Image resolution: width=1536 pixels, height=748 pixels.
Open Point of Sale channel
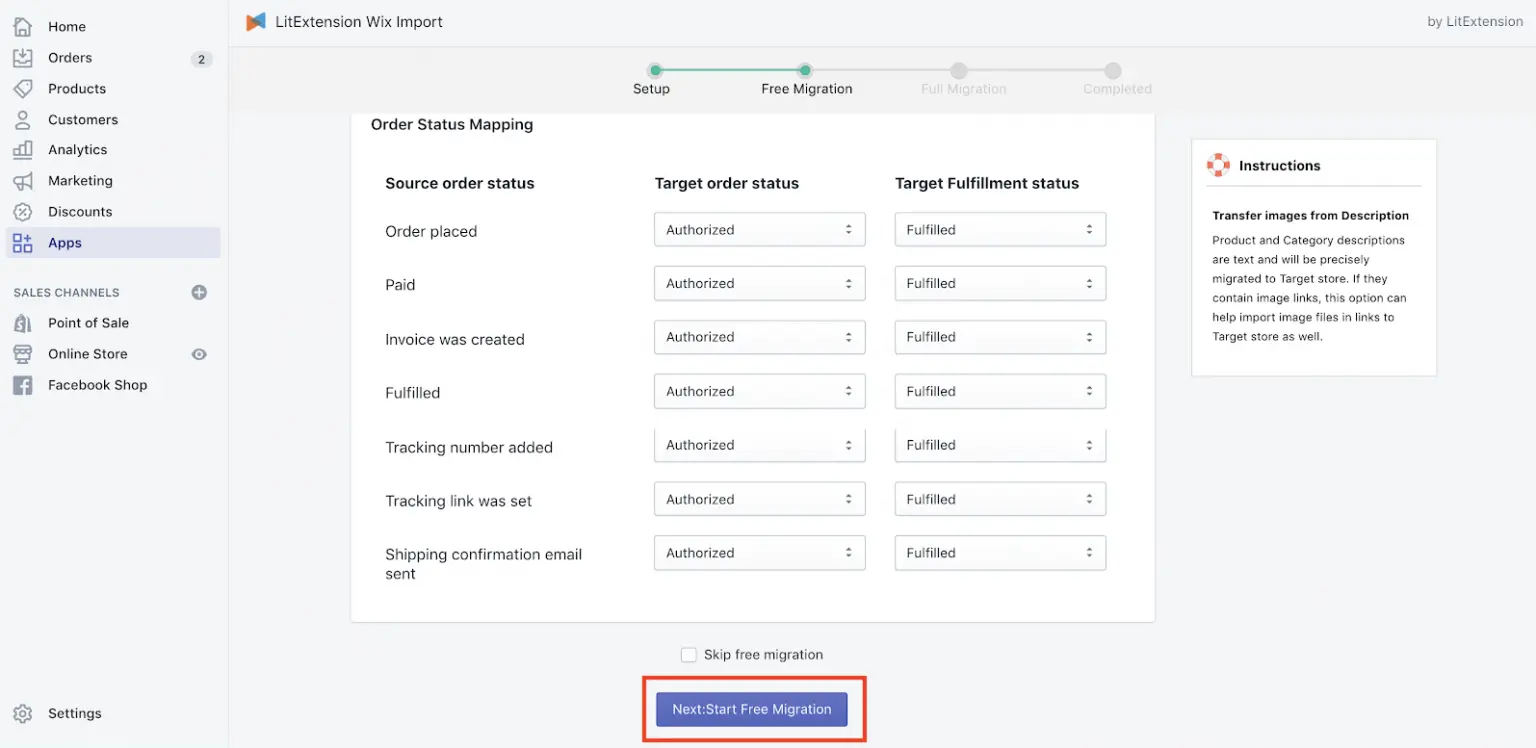[x=88, y=323]
